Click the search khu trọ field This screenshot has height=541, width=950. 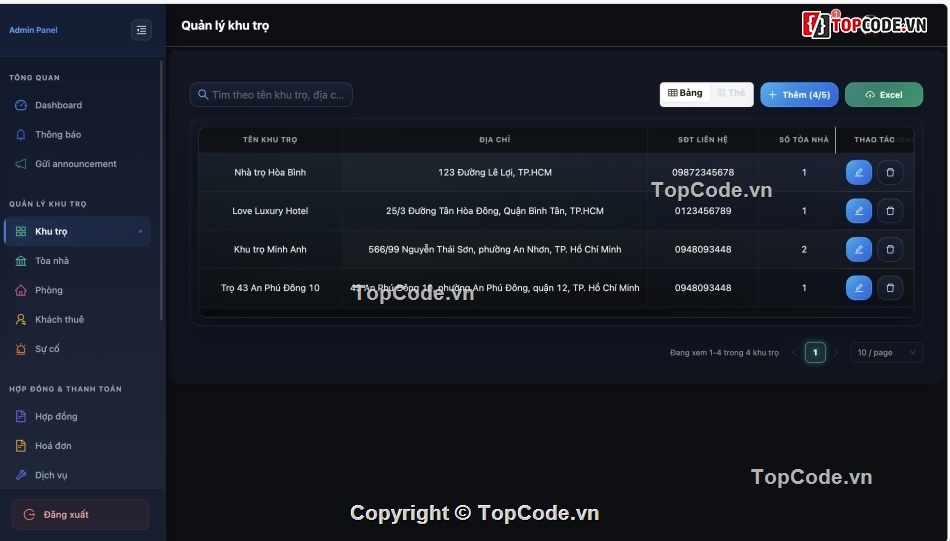click(271, 95)
